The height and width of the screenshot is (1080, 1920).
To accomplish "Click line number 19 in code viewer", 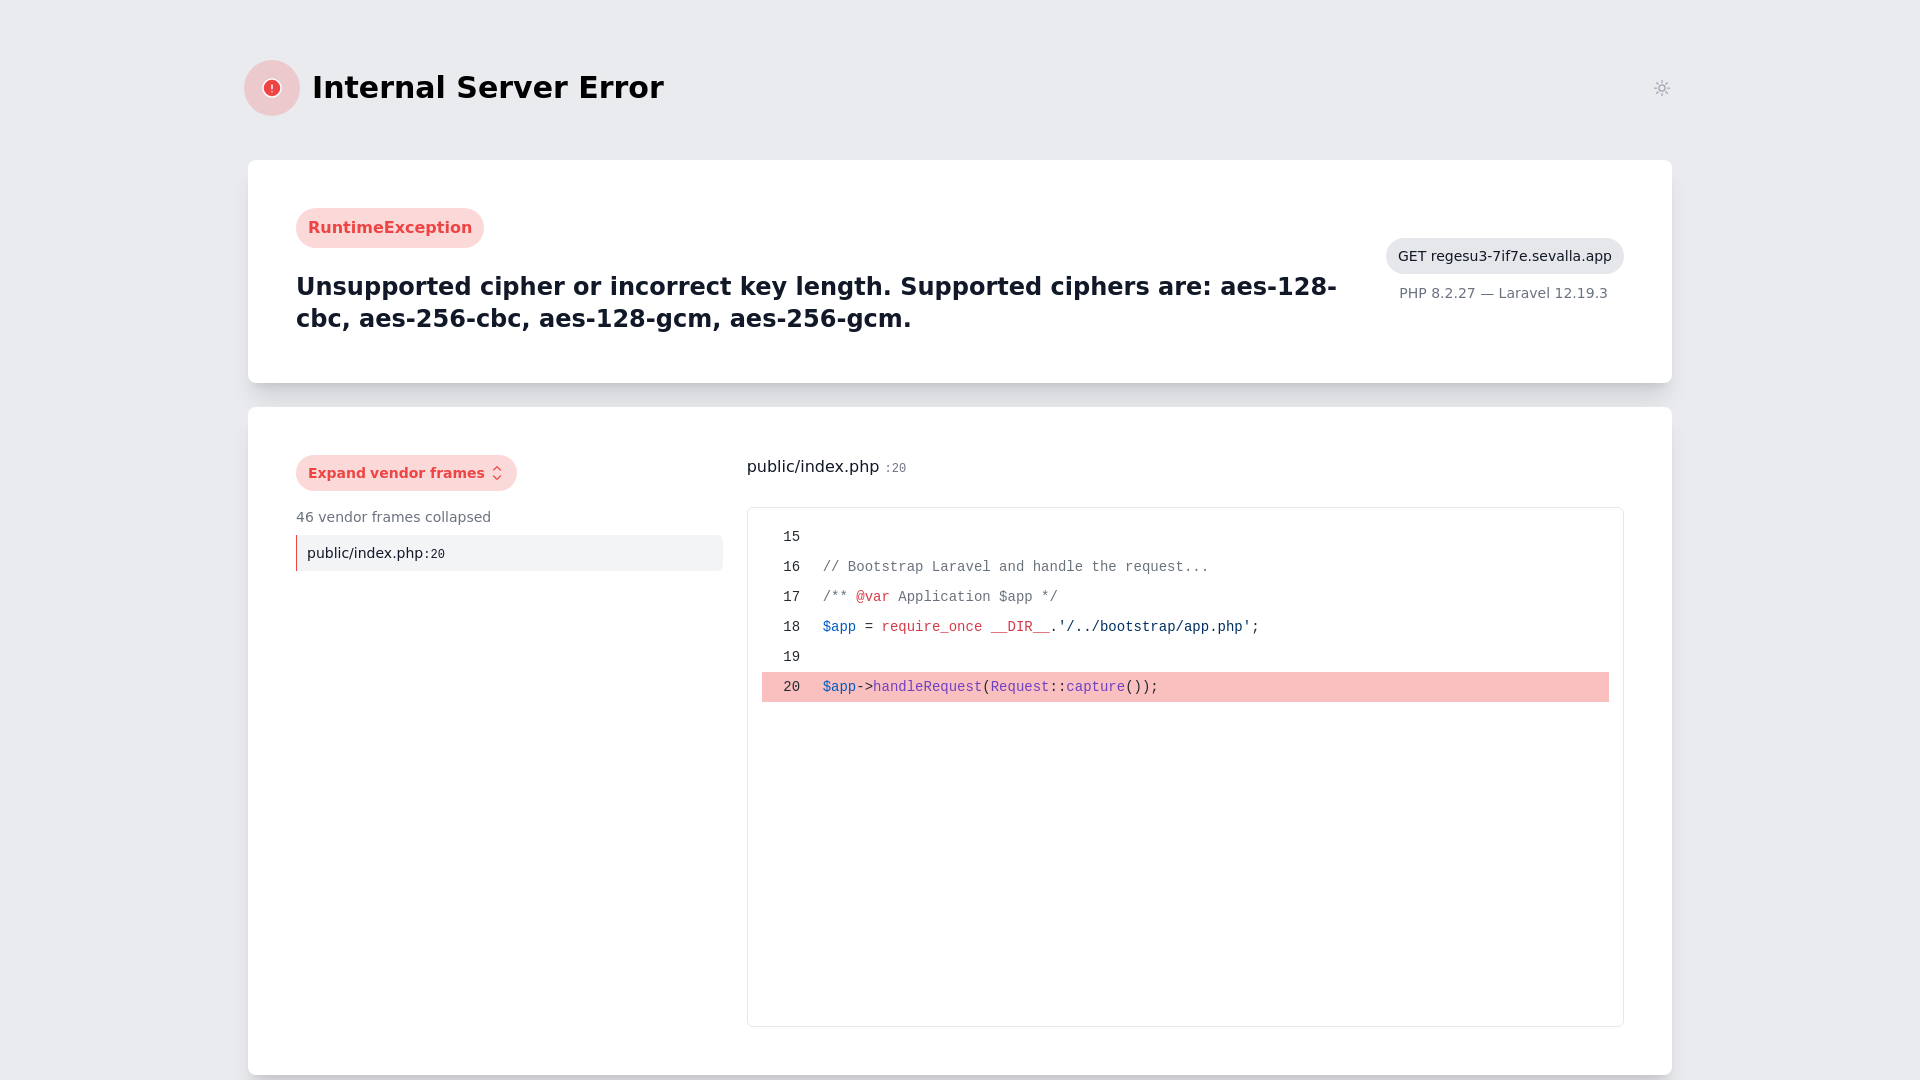I will [791, 657].
